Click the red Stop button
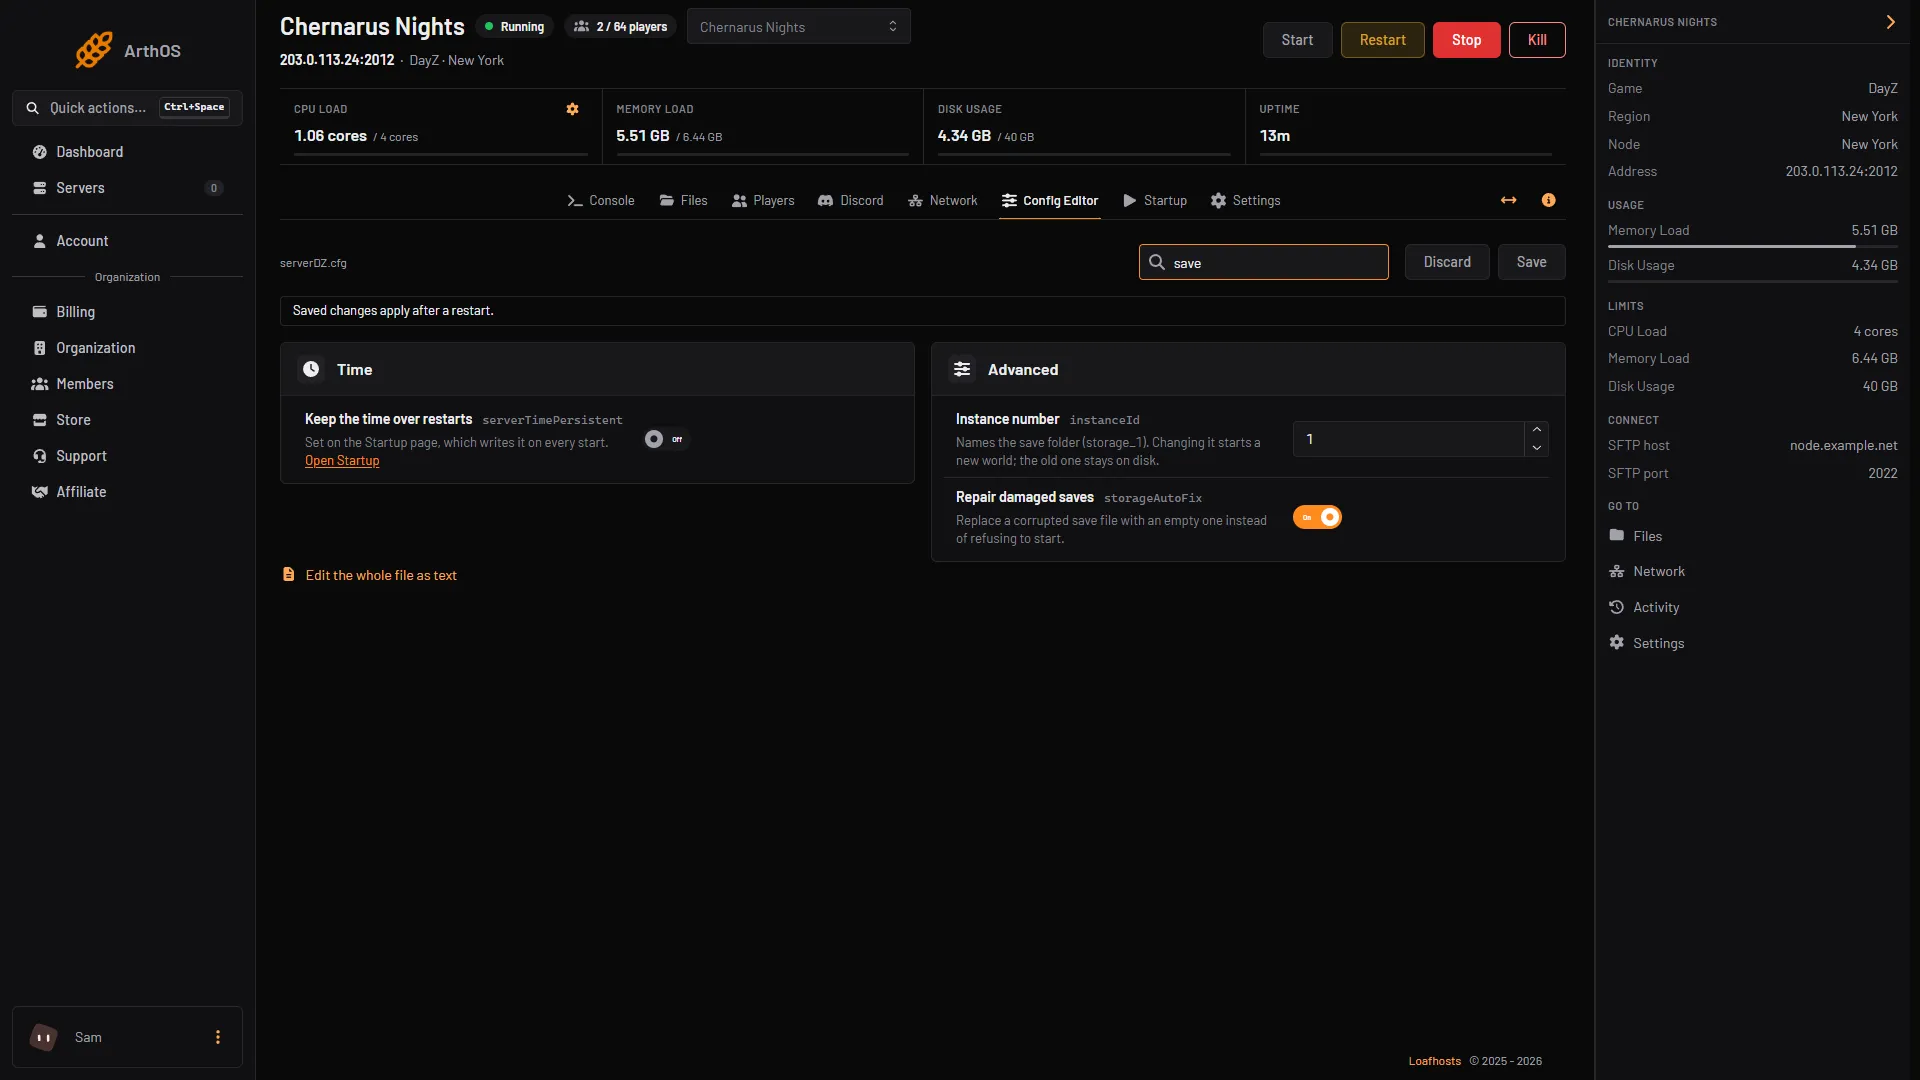1920x1080 pixels. tap(1466, 40)
